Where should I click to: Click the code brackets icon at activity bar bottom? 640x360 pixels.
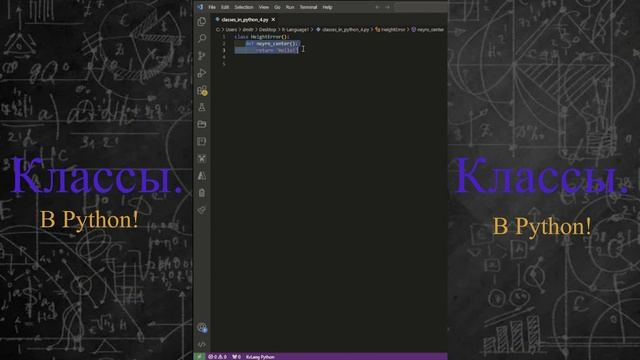coord(202,344)
